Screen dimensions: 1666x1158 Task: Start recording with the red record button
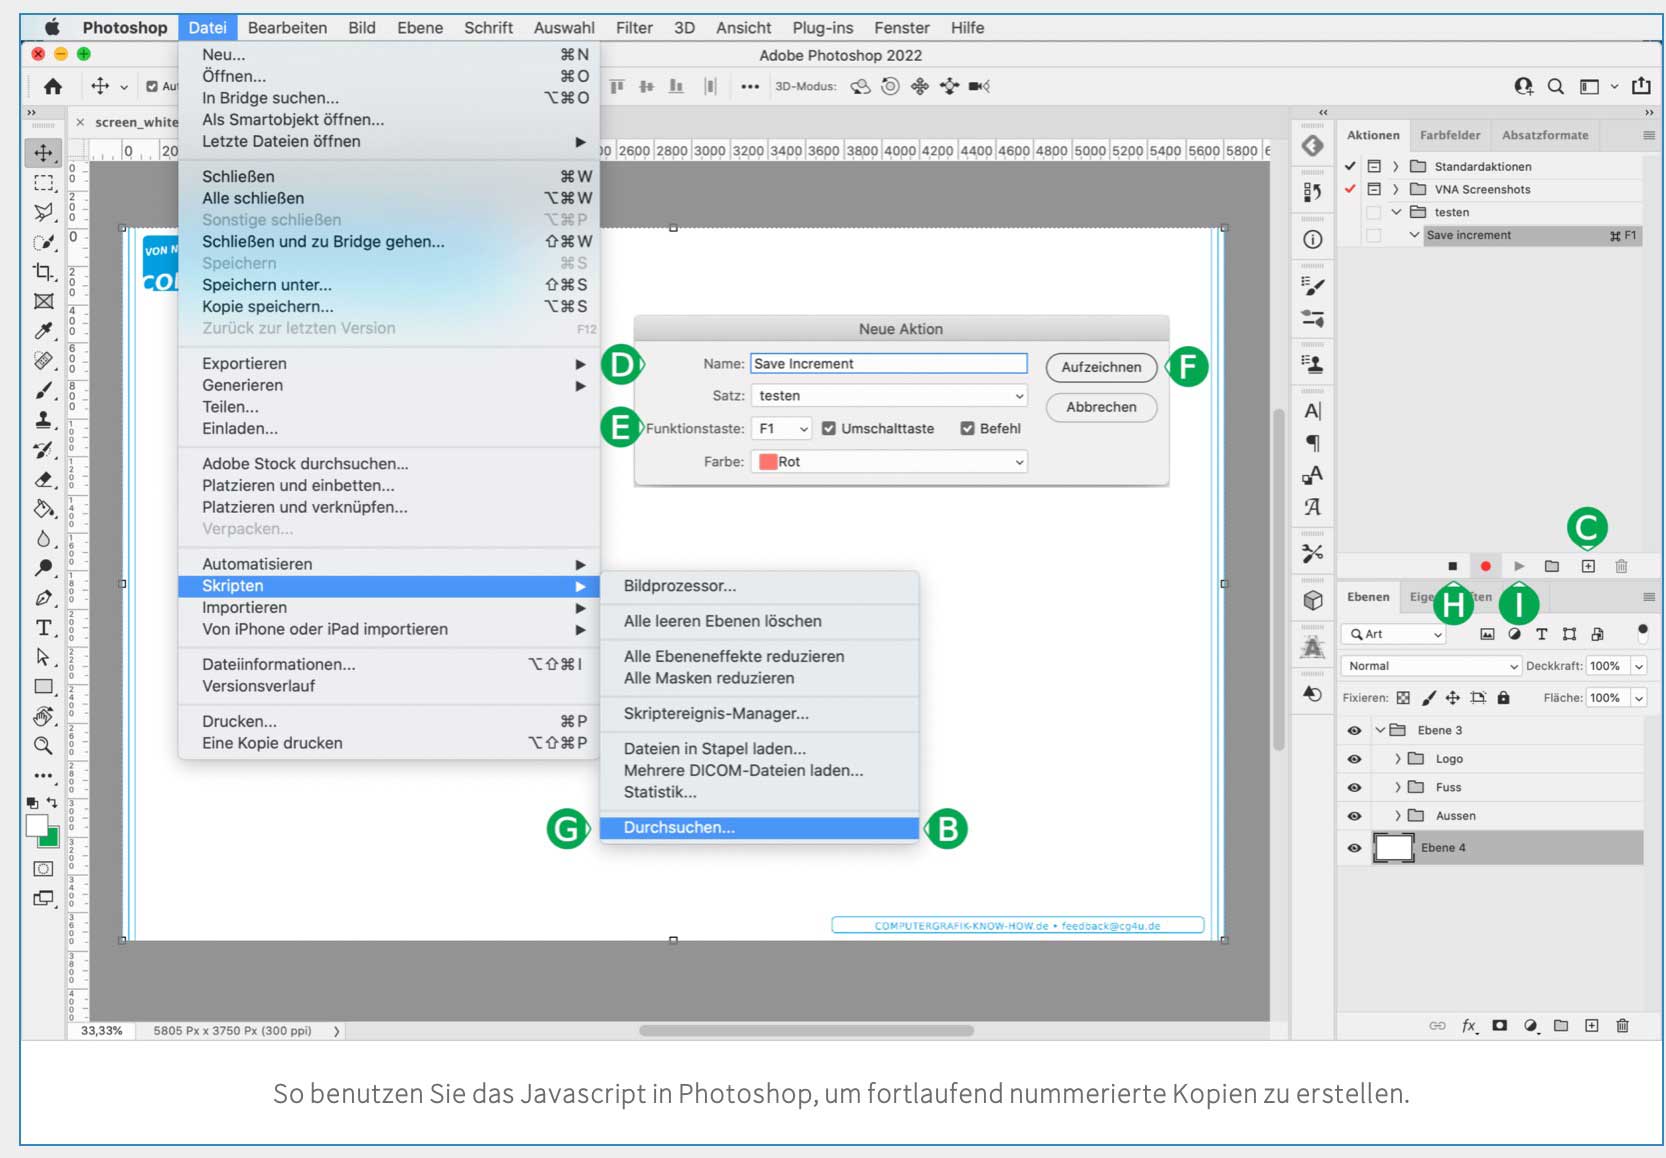tap(1486, 566)
